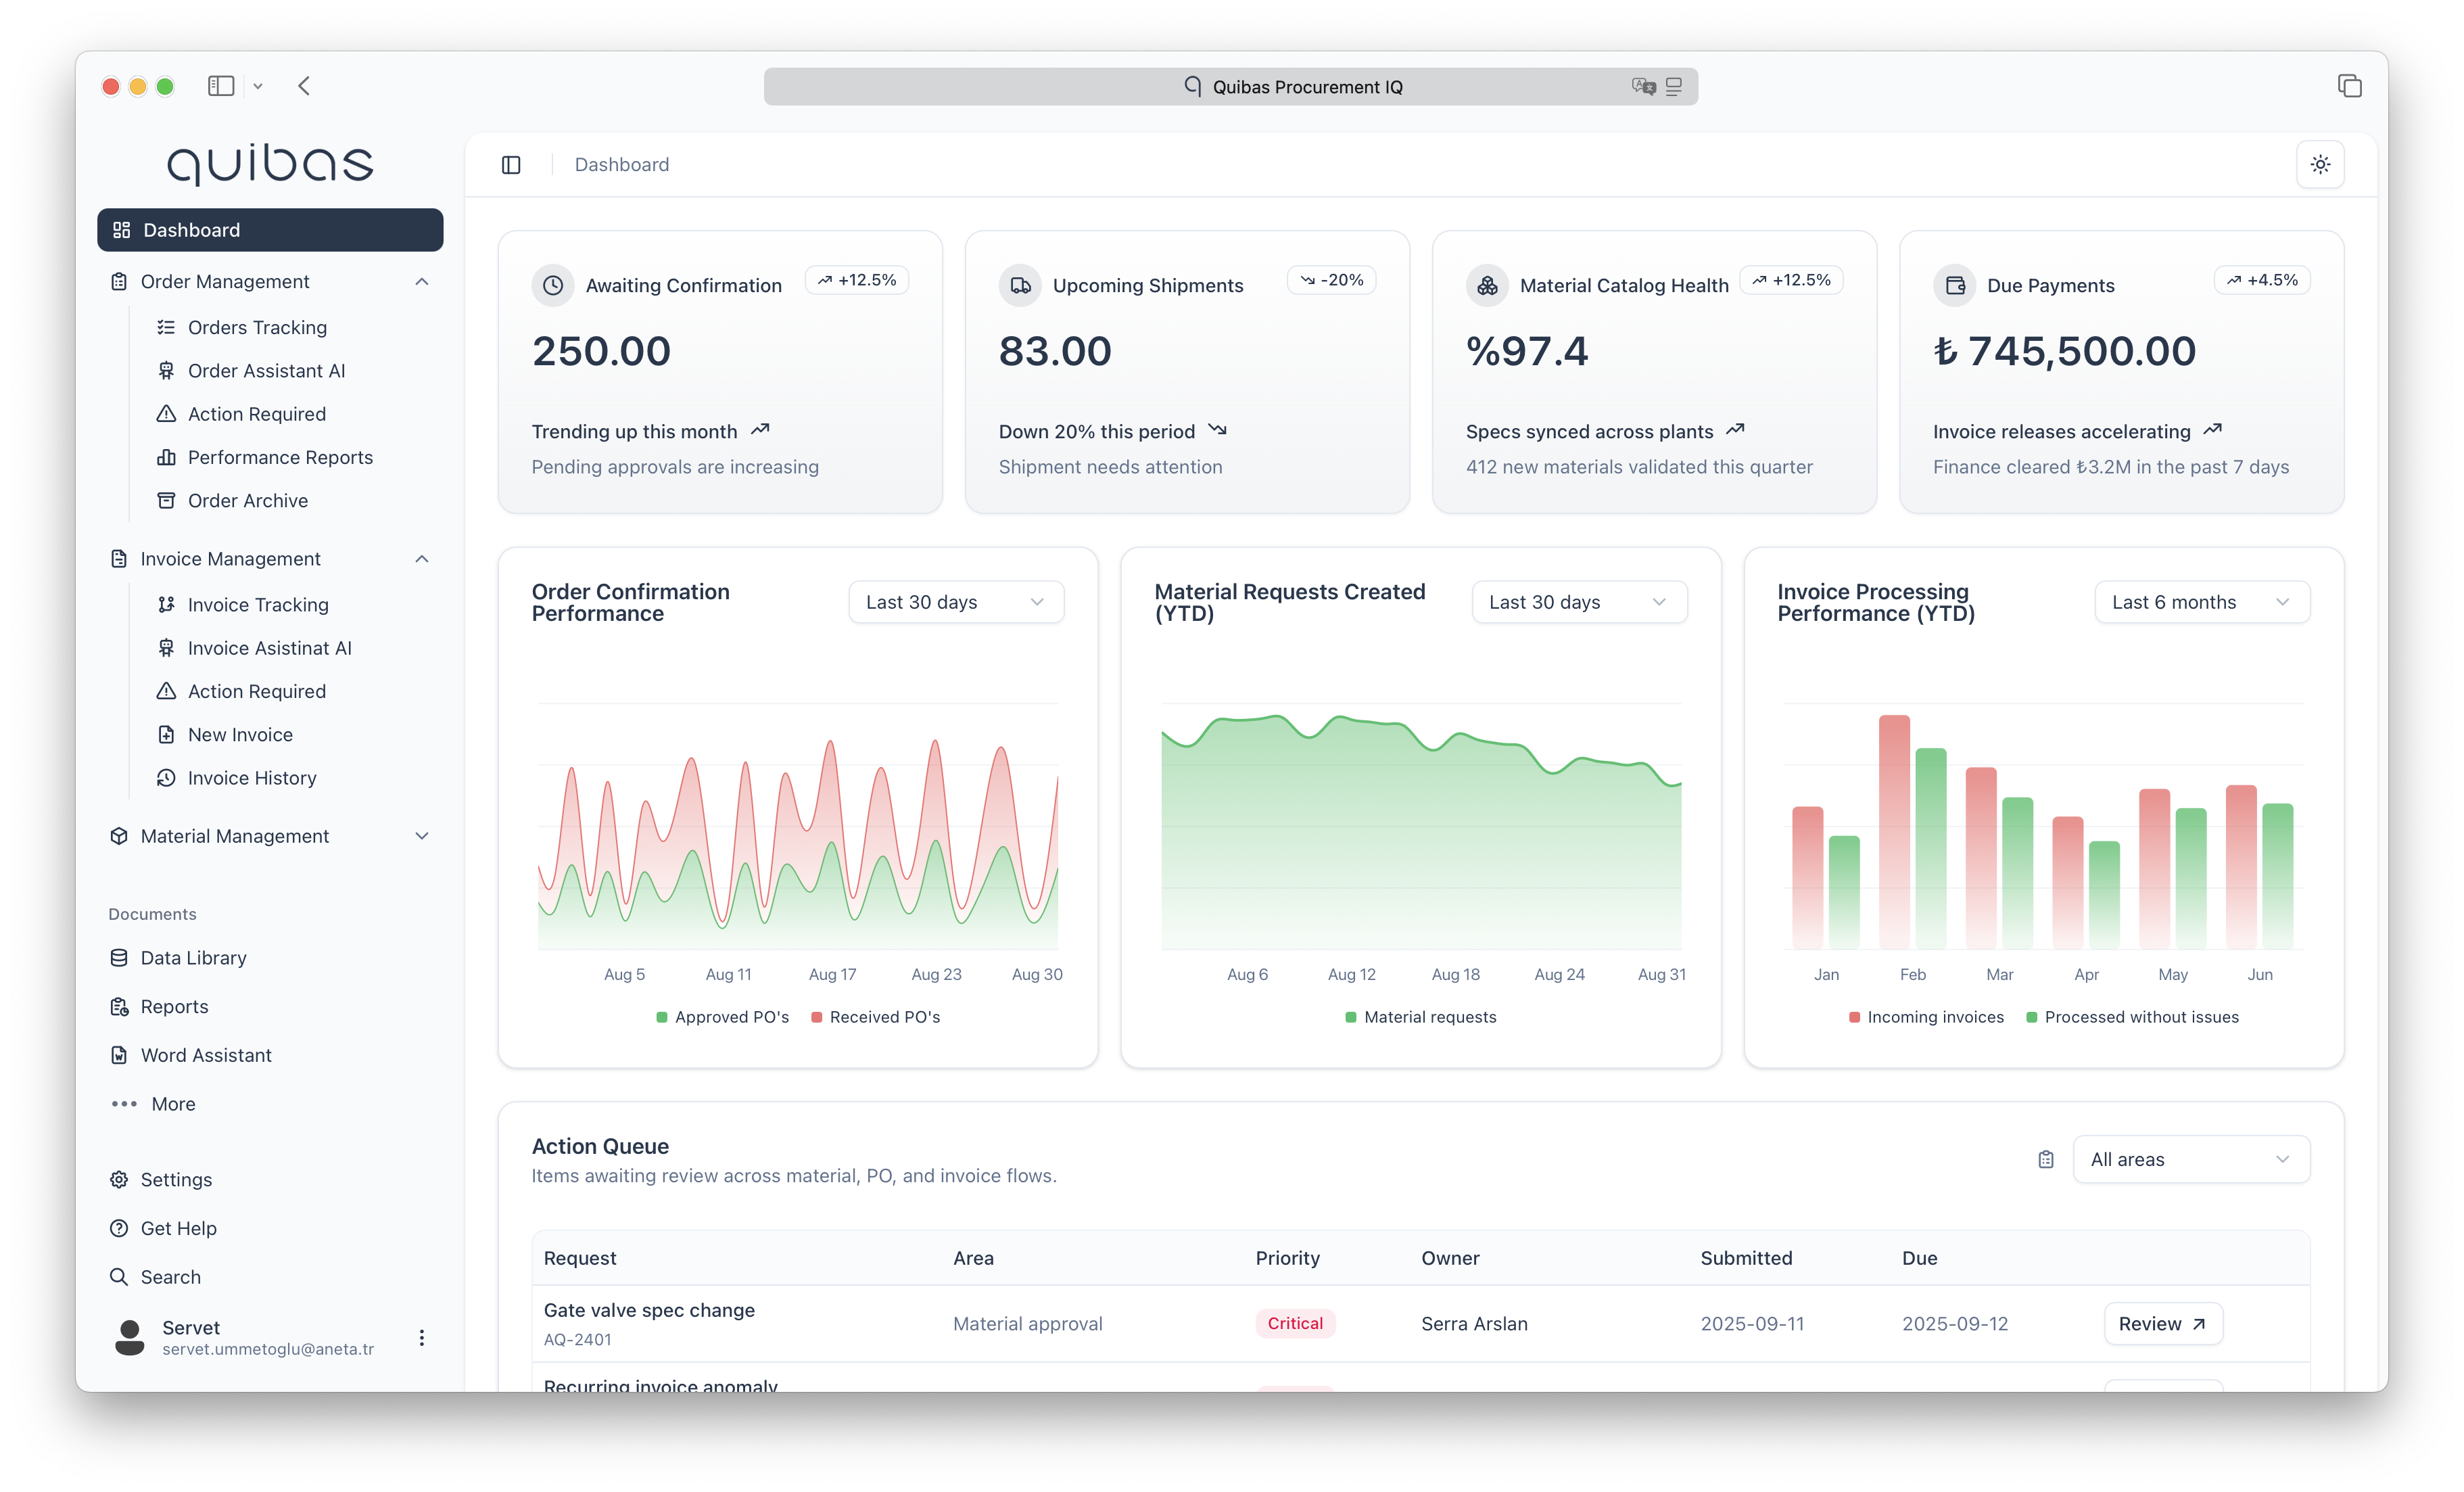Expand the Material Management section

(422, 836)
